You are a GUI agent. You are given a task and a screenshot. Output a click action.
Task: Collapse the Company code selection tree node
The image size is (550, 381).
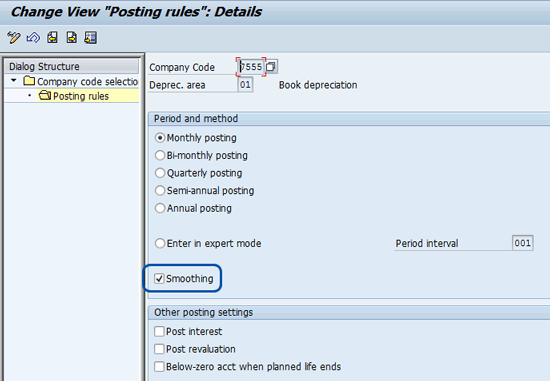coord(14,81)
